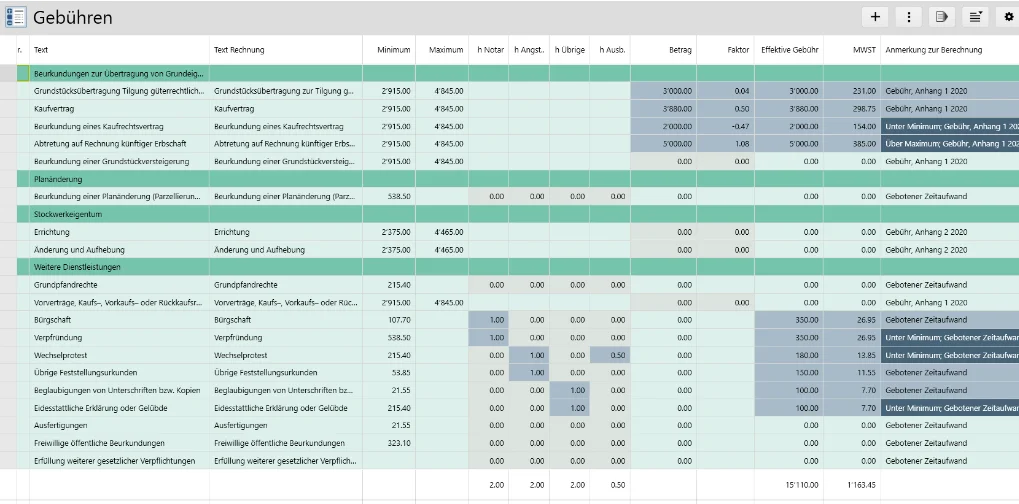Click the Faktor cell showing -0.47

(725, 127)
